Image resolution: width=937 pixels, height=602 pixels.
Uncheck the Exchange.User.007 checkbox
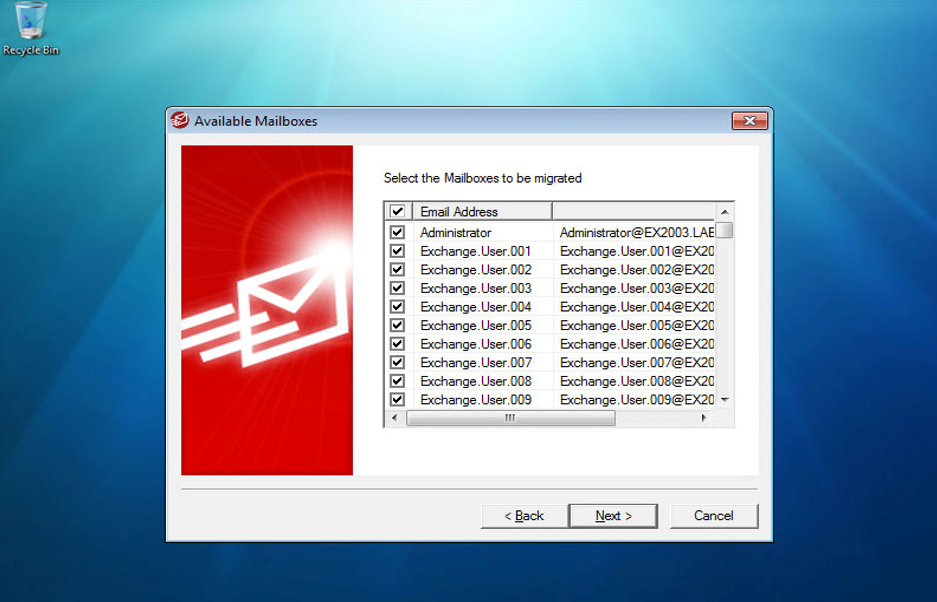397,362
